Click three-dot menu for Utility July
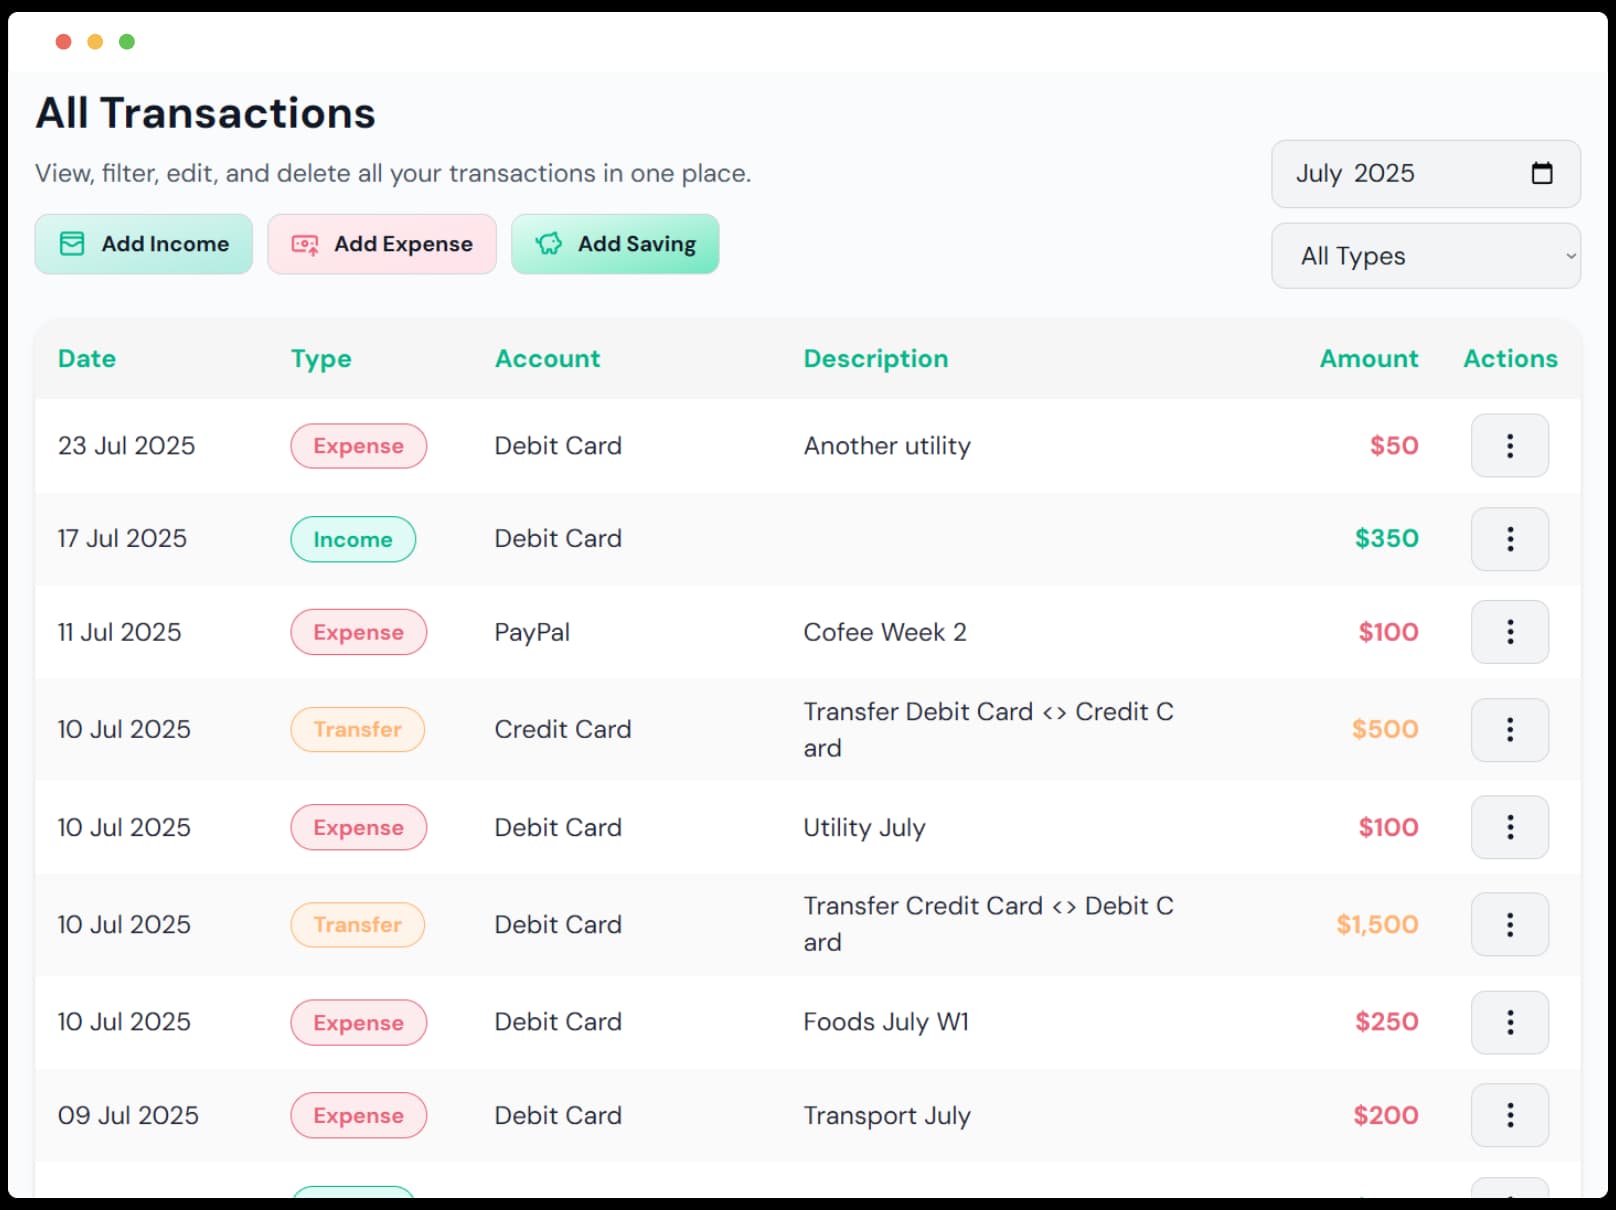The height and width of the screenshot is (1210, 1616). tap(1509, 827)
